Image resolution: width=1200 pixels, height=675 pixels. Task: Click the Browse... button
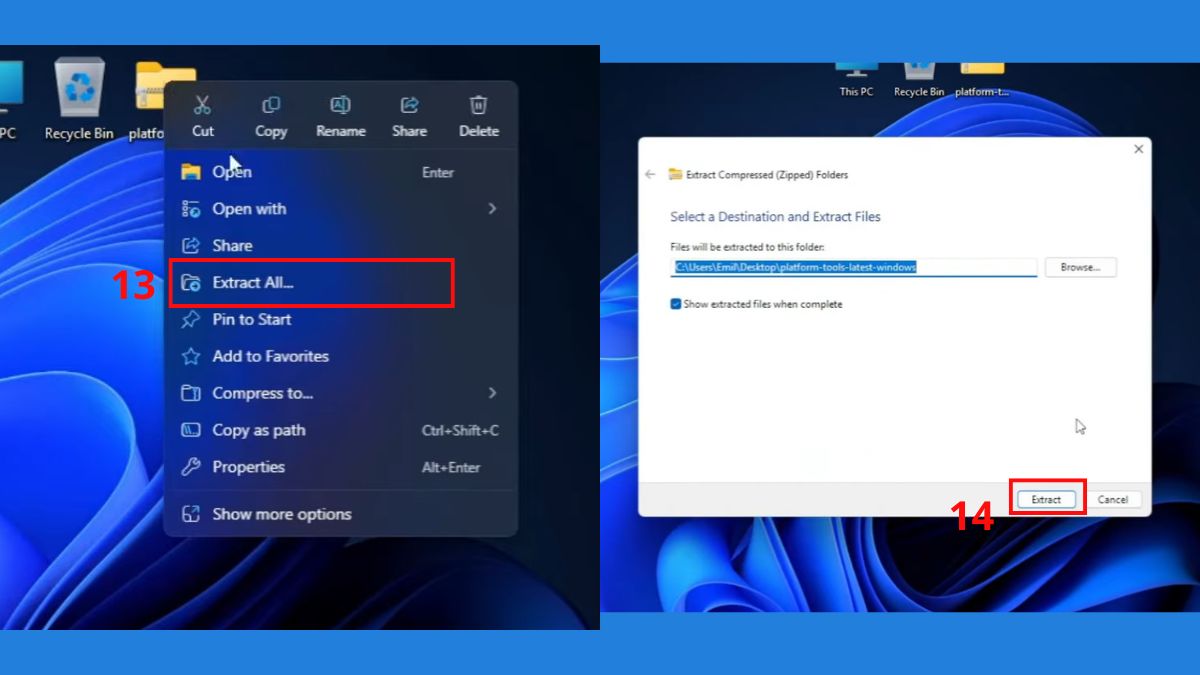(x=1080, y=267)
